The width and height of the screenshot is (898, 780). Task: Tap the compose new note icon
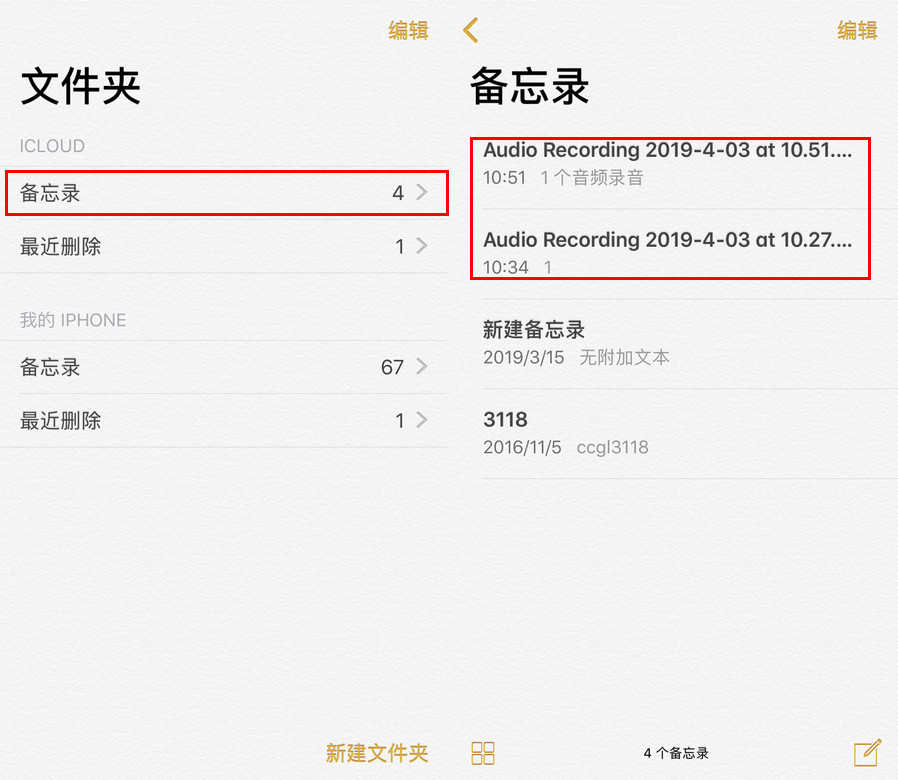point(865,753)
